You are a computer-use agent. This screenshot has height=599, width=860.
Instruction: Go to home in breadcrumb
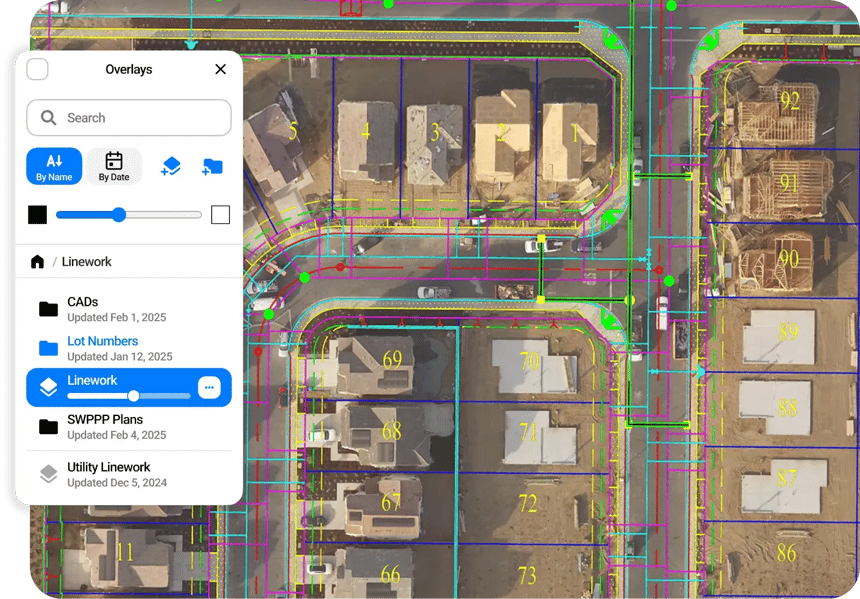click(x=37, y=262)
